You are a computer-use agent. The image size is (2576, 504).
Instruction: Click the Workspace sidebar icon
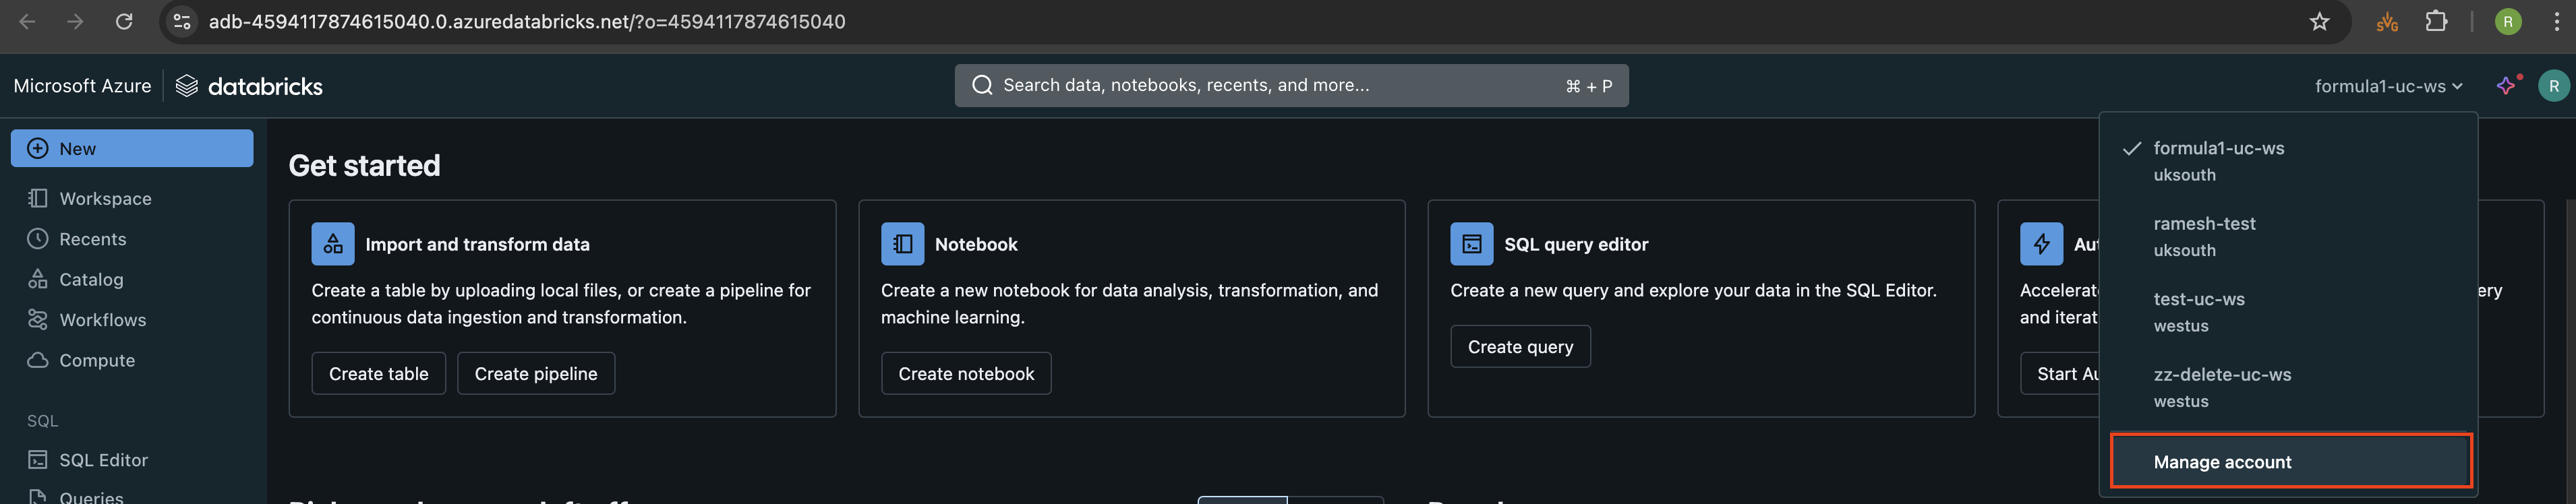(x=38, y=198)
